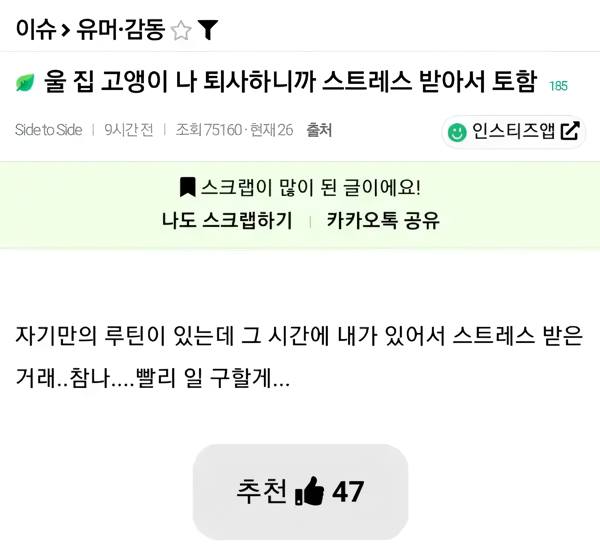Viewport: 600px width, 556px height.
Task: View the 185 comments count
Action: pos(558,86)
